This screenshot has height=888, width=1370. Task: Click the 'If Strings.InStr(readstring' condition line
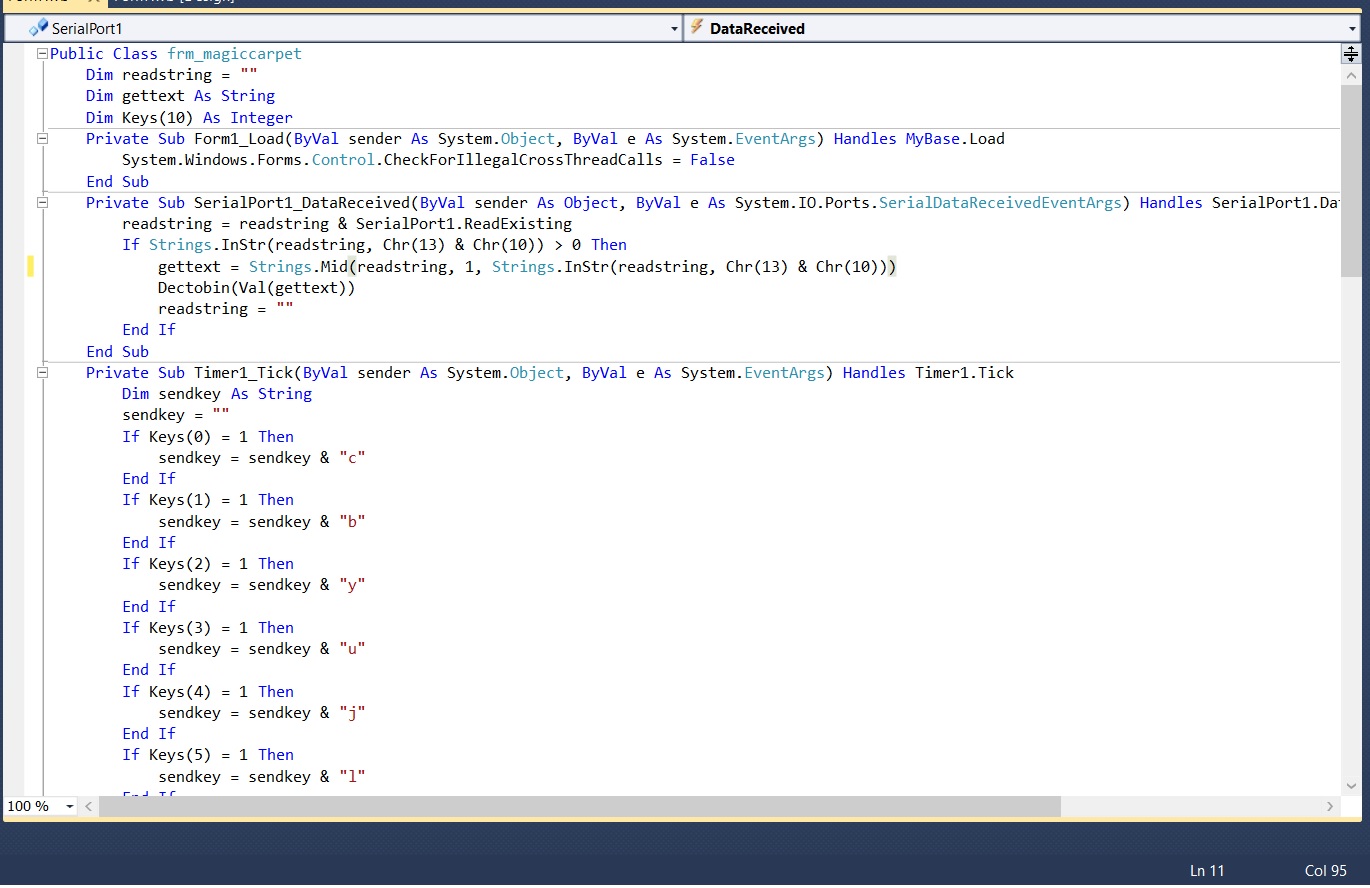374,245
